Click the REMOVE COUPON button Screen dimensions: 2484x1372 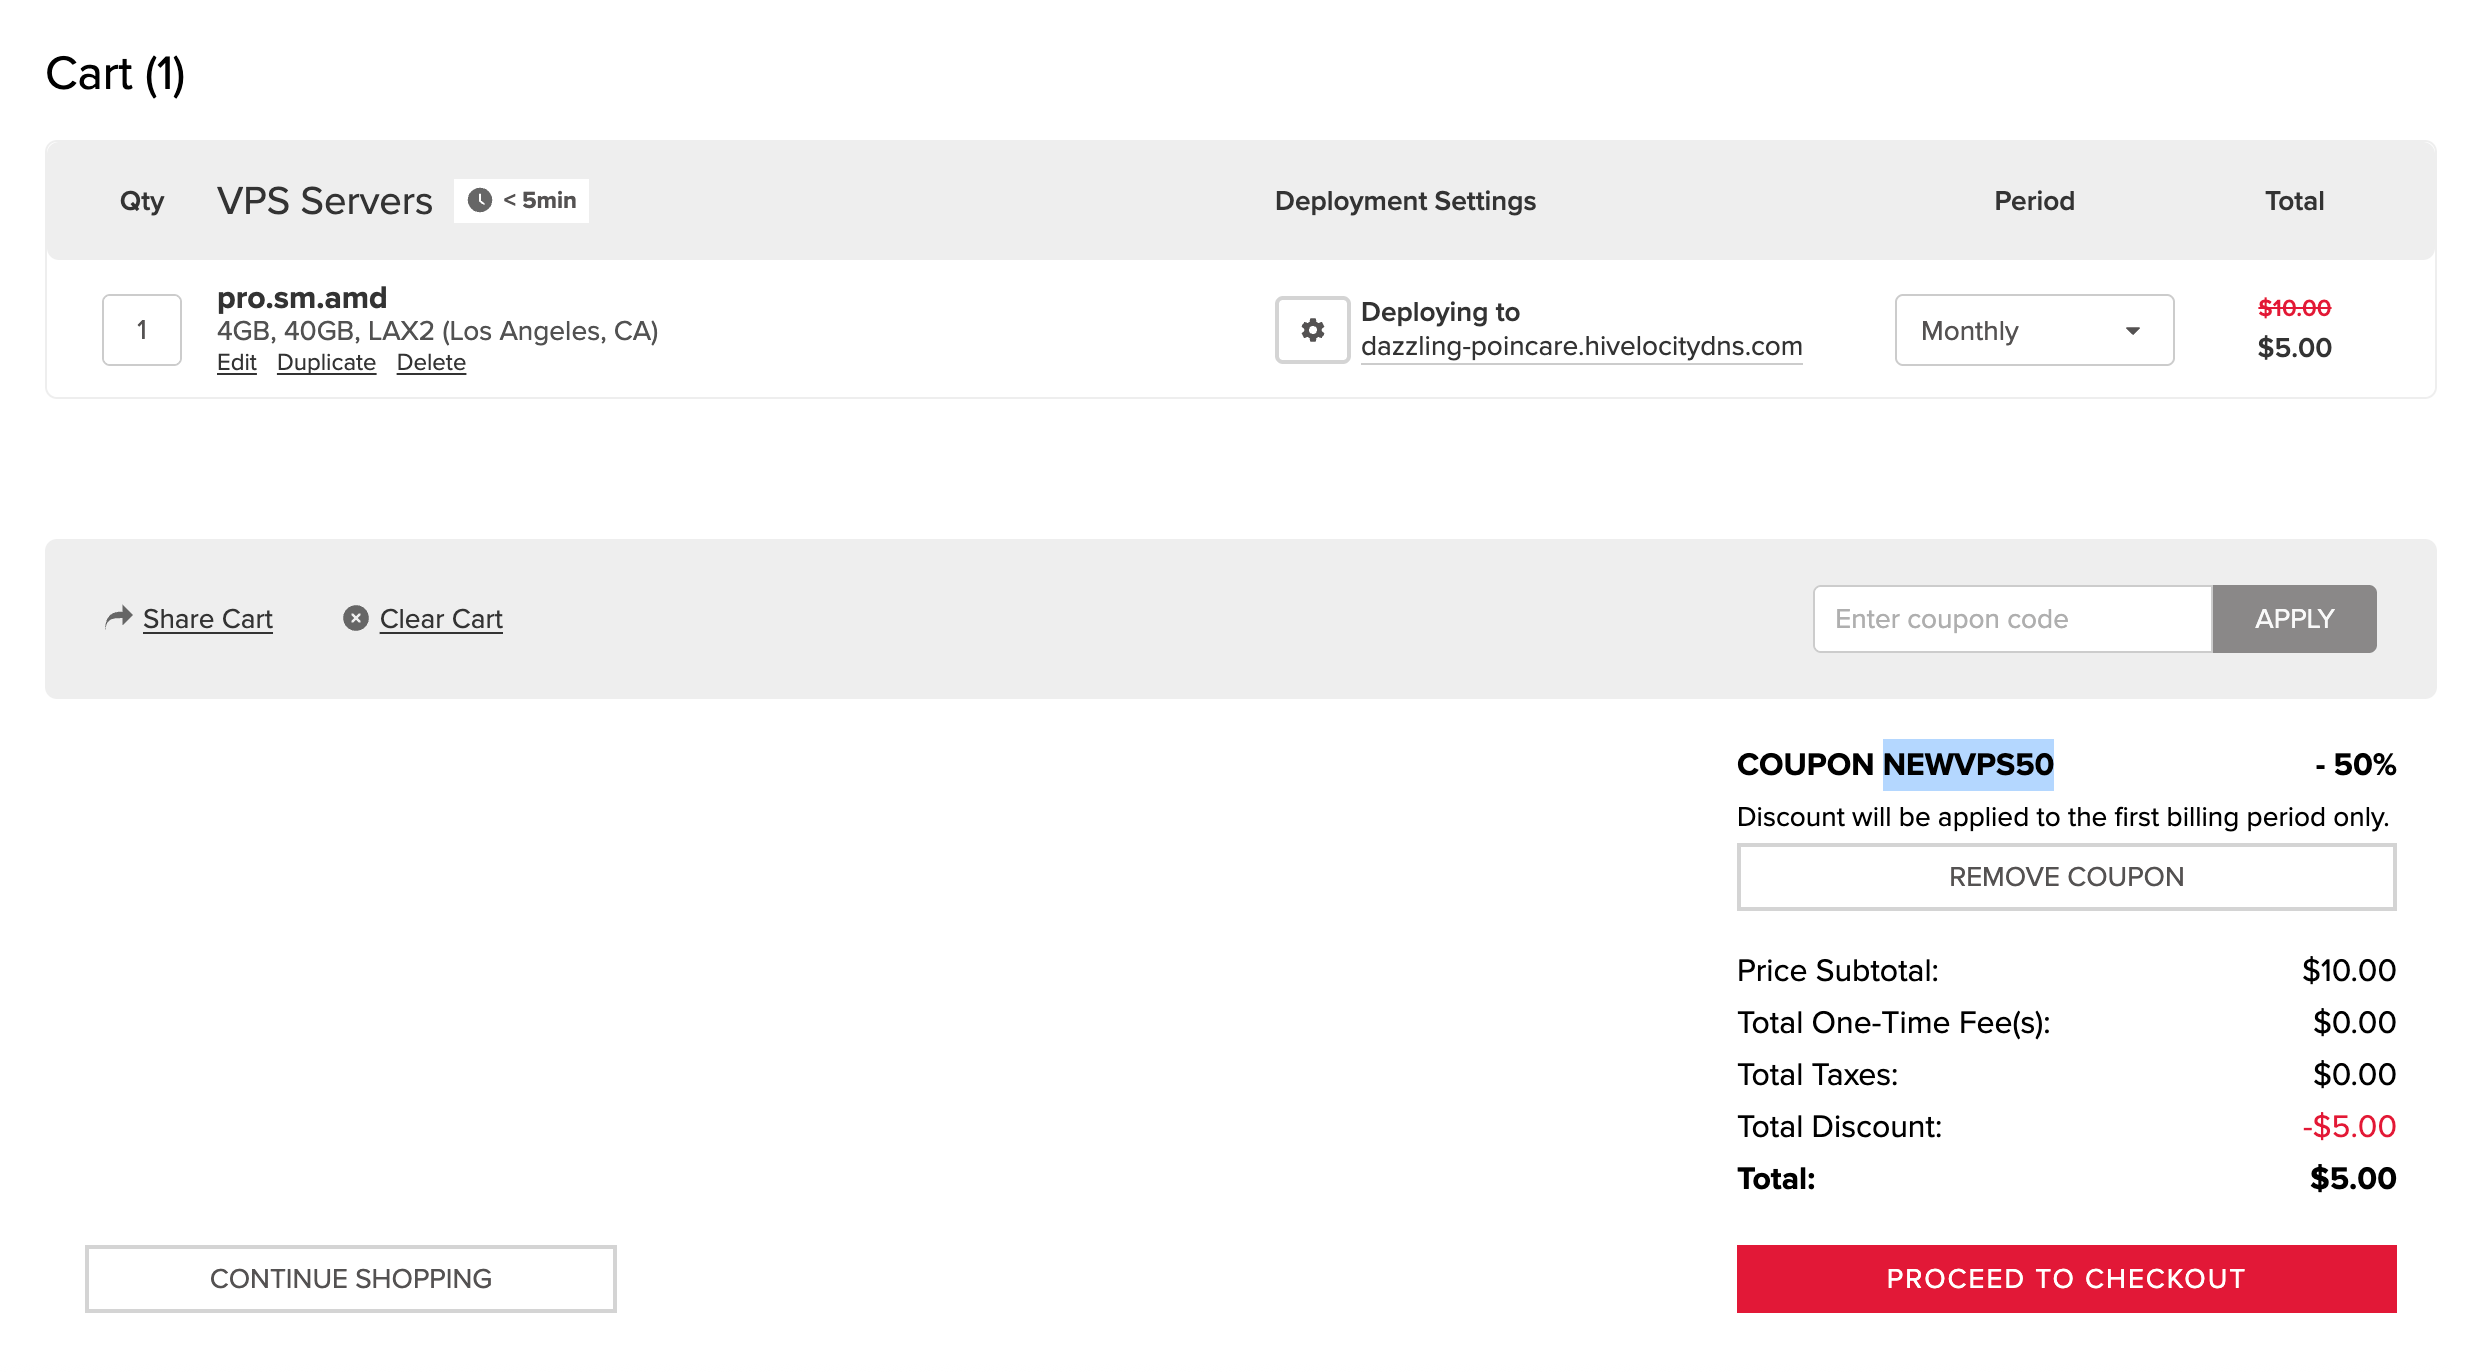click(2066, 877)
